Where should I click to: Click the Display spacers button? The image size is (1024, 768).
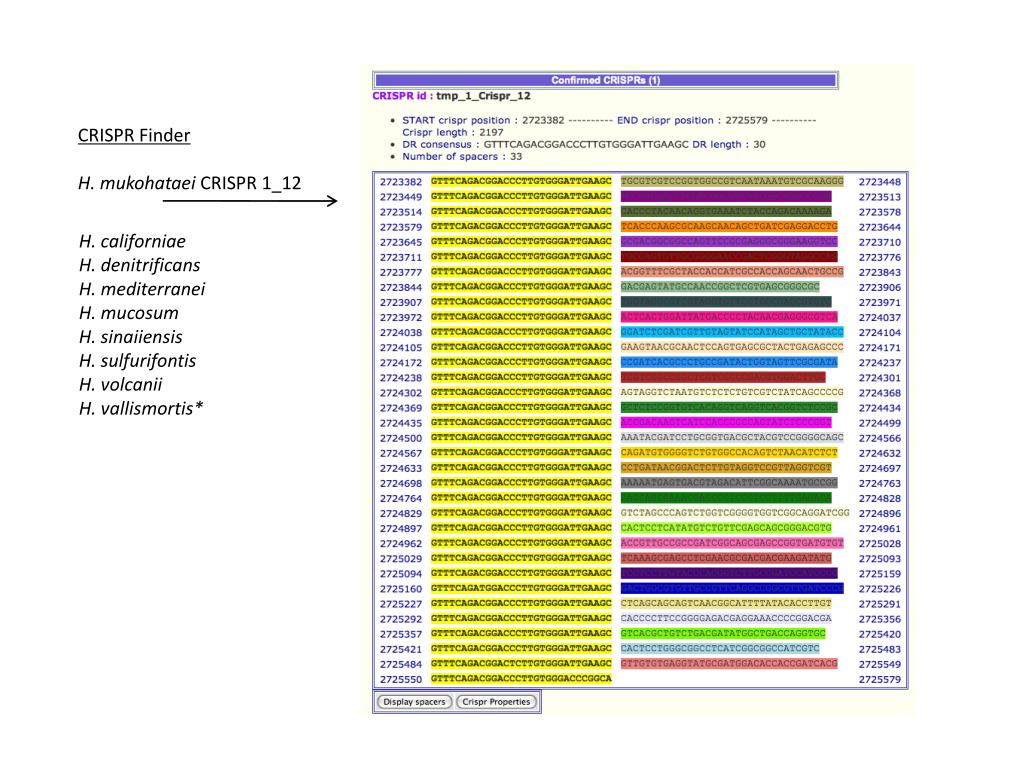pos(414,702)
